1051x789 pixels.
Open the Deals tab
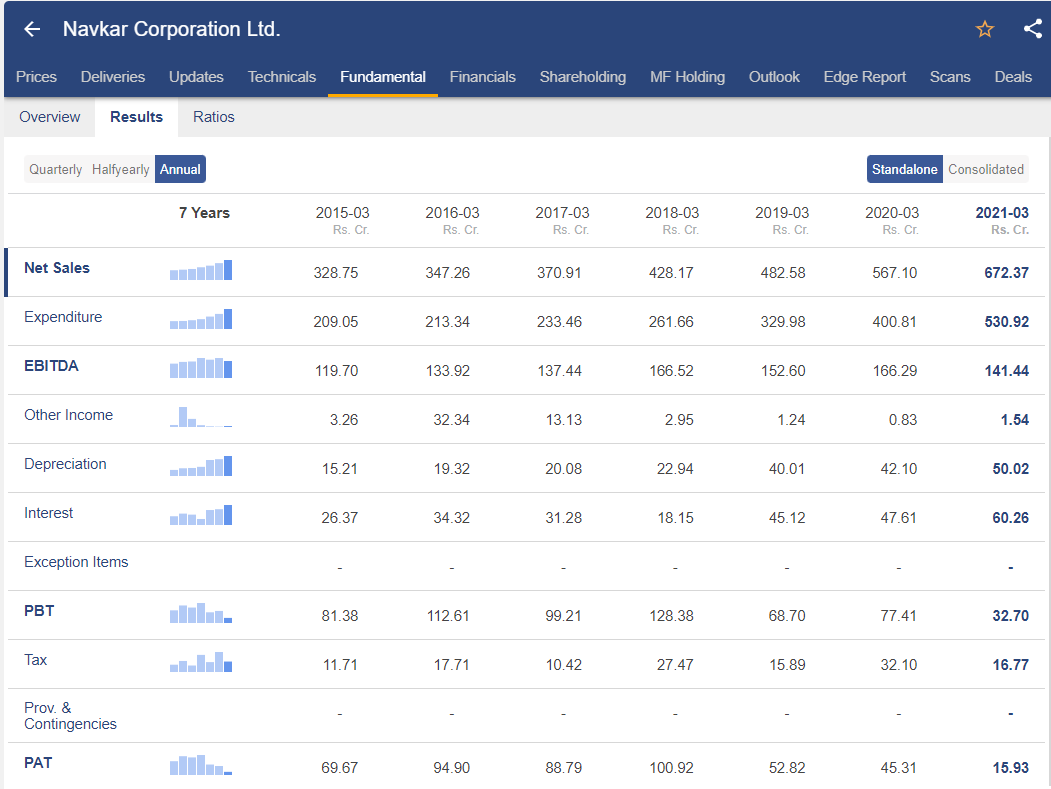click(1013, 76)
